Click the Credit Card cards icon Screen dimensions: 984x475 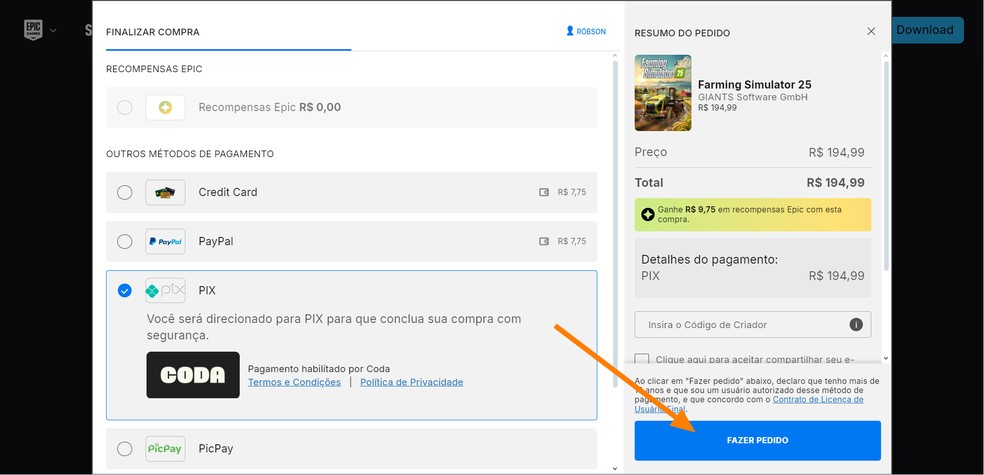tap(166, 192)
